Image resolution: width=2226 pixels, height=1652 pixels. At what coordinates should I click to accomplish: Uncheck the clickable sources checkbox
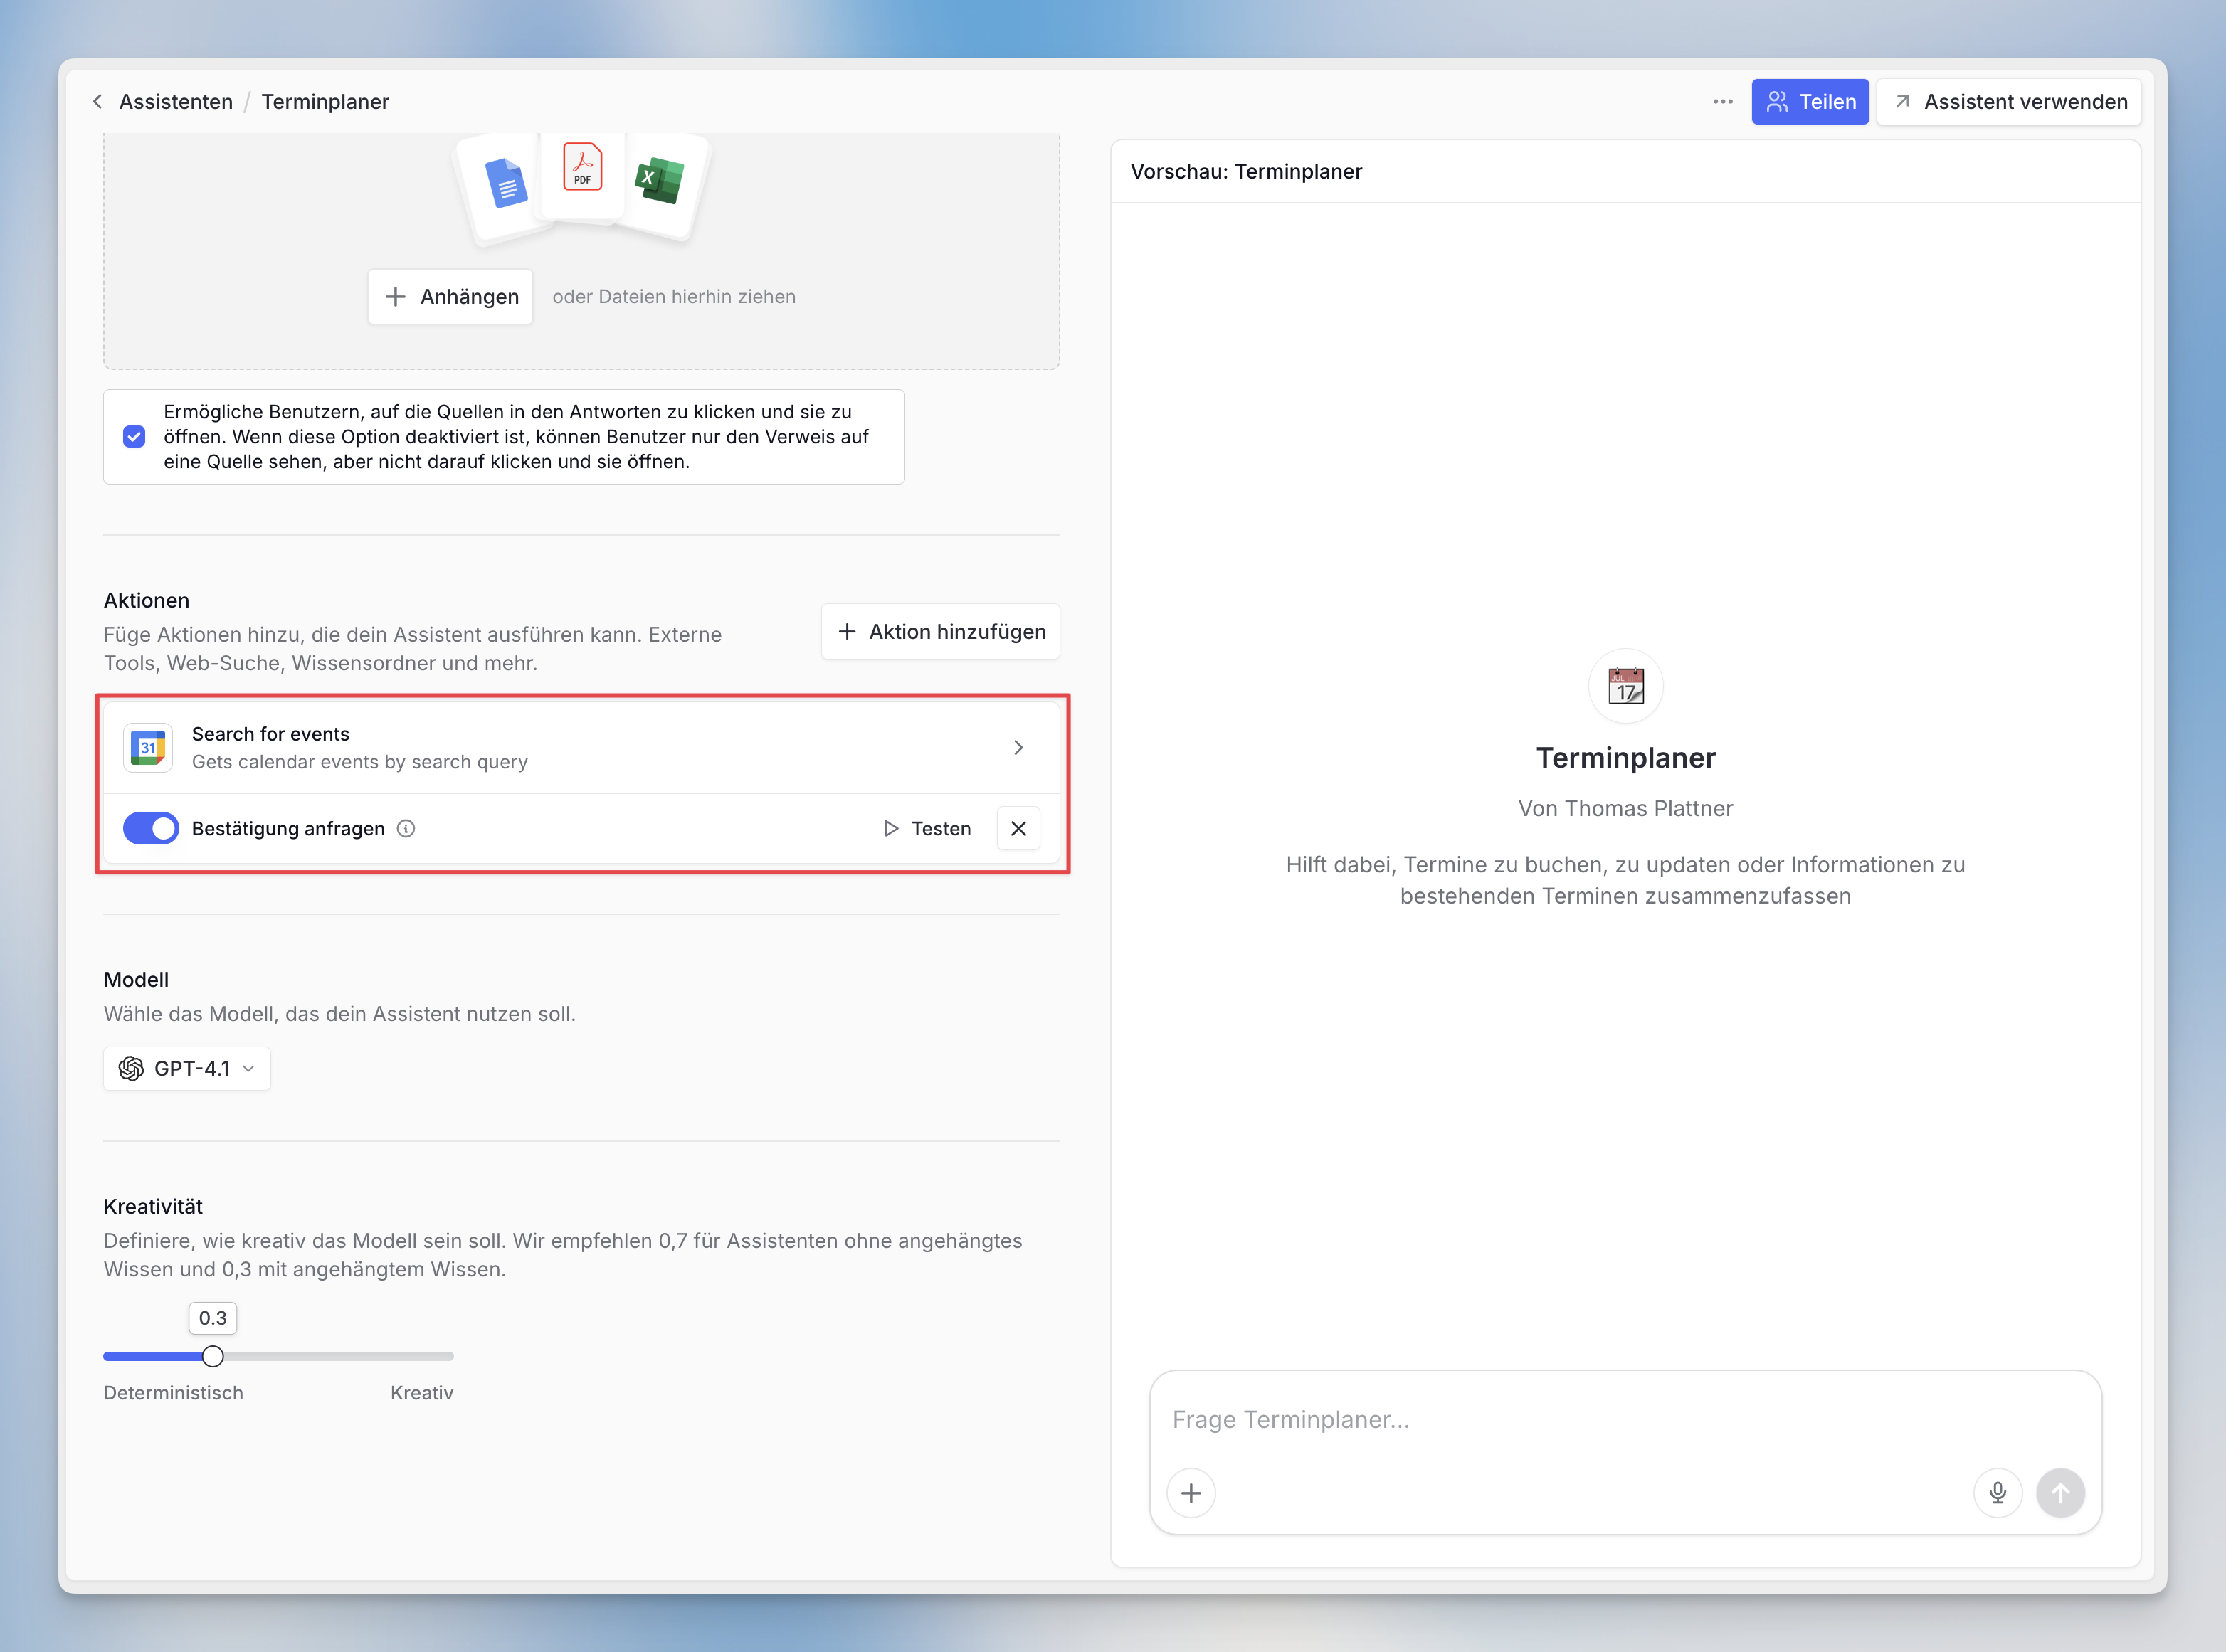click(134, 437)
